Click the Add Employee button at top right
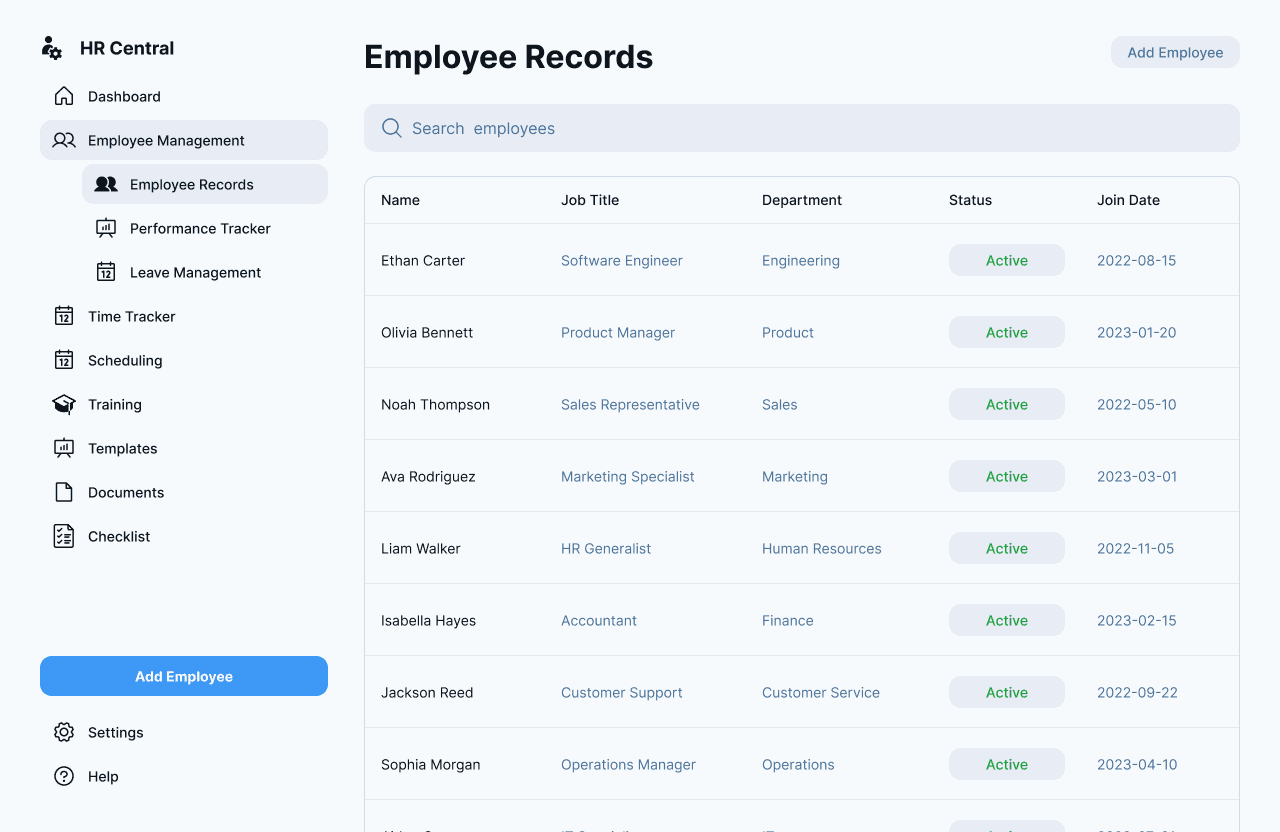The height and width of the screenshot is (832, 1280). click(x=1175, y=52)
